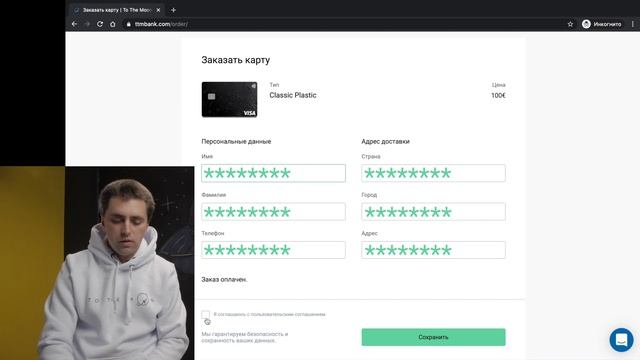Click the green 'Сохранить' button
The height and width of the screenshot is (360, 640).
point(433,337)
